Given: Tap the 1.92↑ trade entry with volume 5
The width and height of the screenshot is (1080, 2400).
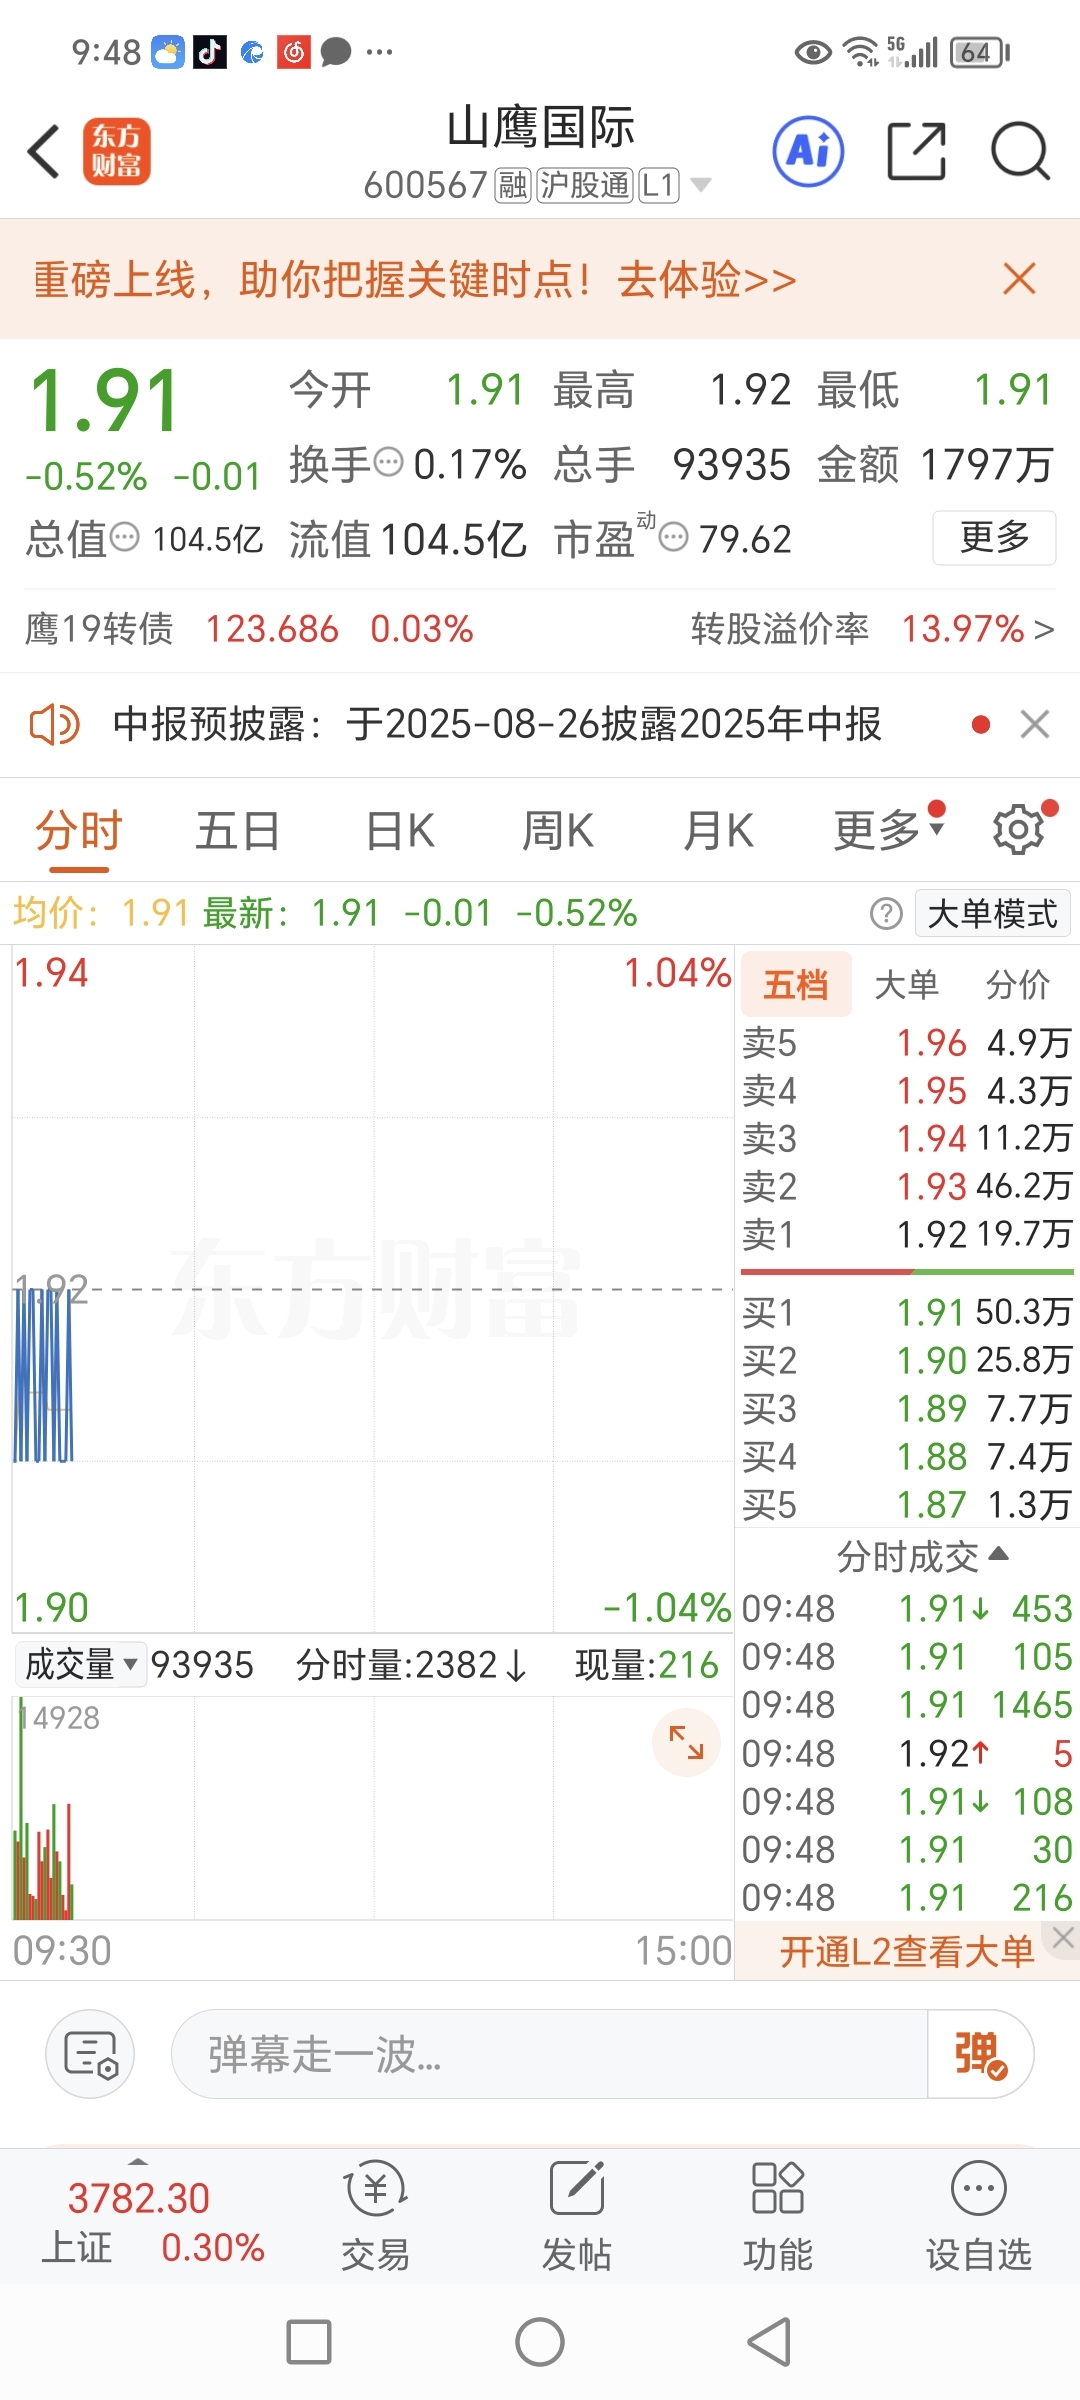Looking at the screenshot, I should click(x=907, y=1753).
